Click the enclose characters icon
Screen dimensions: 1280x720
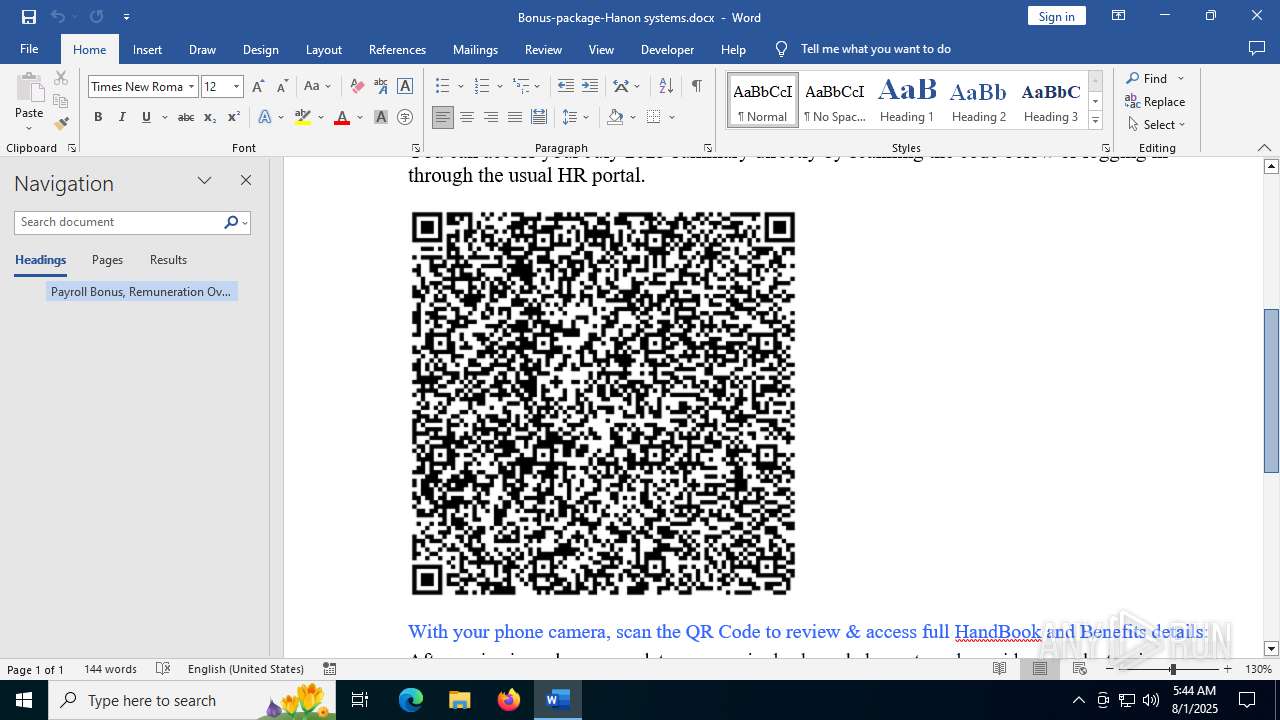(405, 117)
